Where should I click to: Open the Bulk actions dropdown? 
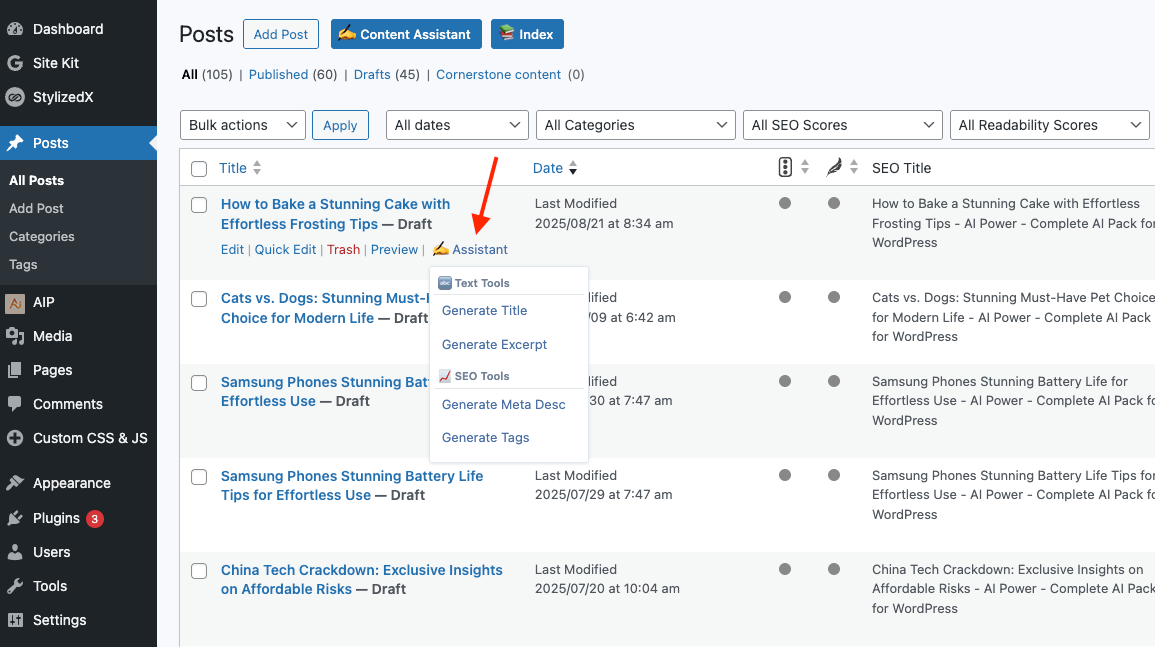(242, 125)
